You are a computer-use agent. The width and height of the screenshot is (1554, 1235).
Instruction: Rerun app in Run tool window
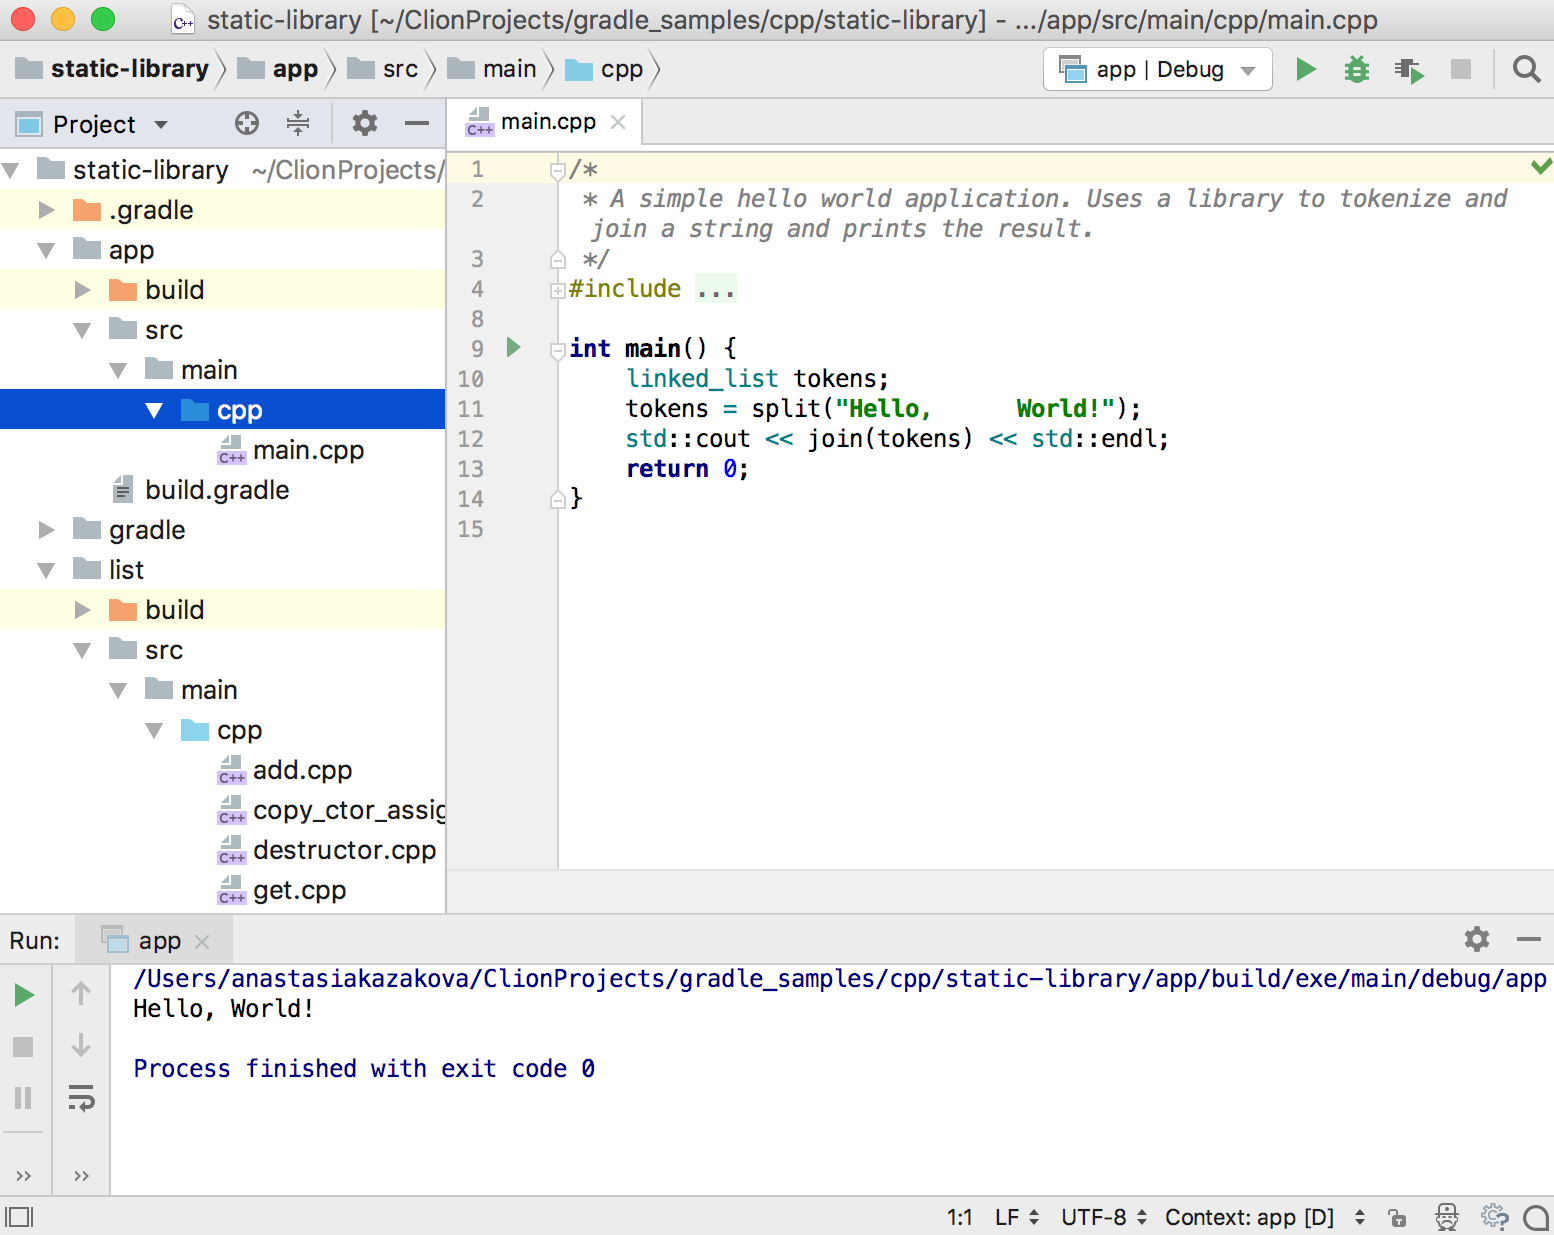[x=24, y=994]
